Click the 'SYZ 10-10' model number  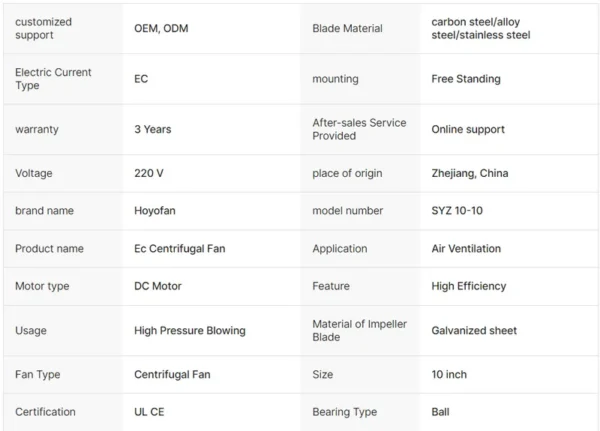click(457, 211)
